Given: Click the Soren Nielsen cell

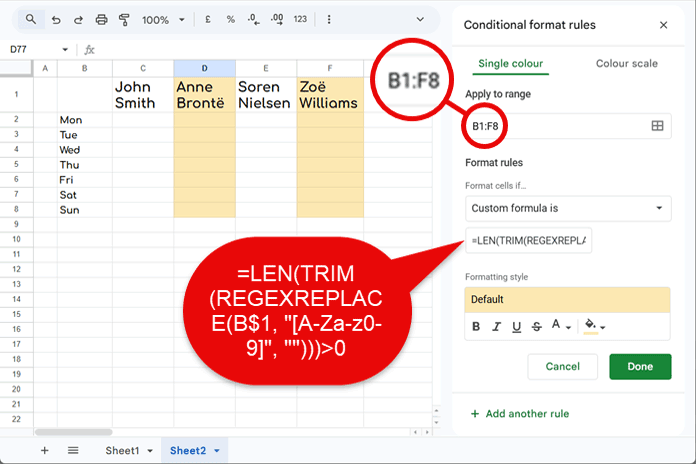Looking at the screenshot, I should (266, 95).
